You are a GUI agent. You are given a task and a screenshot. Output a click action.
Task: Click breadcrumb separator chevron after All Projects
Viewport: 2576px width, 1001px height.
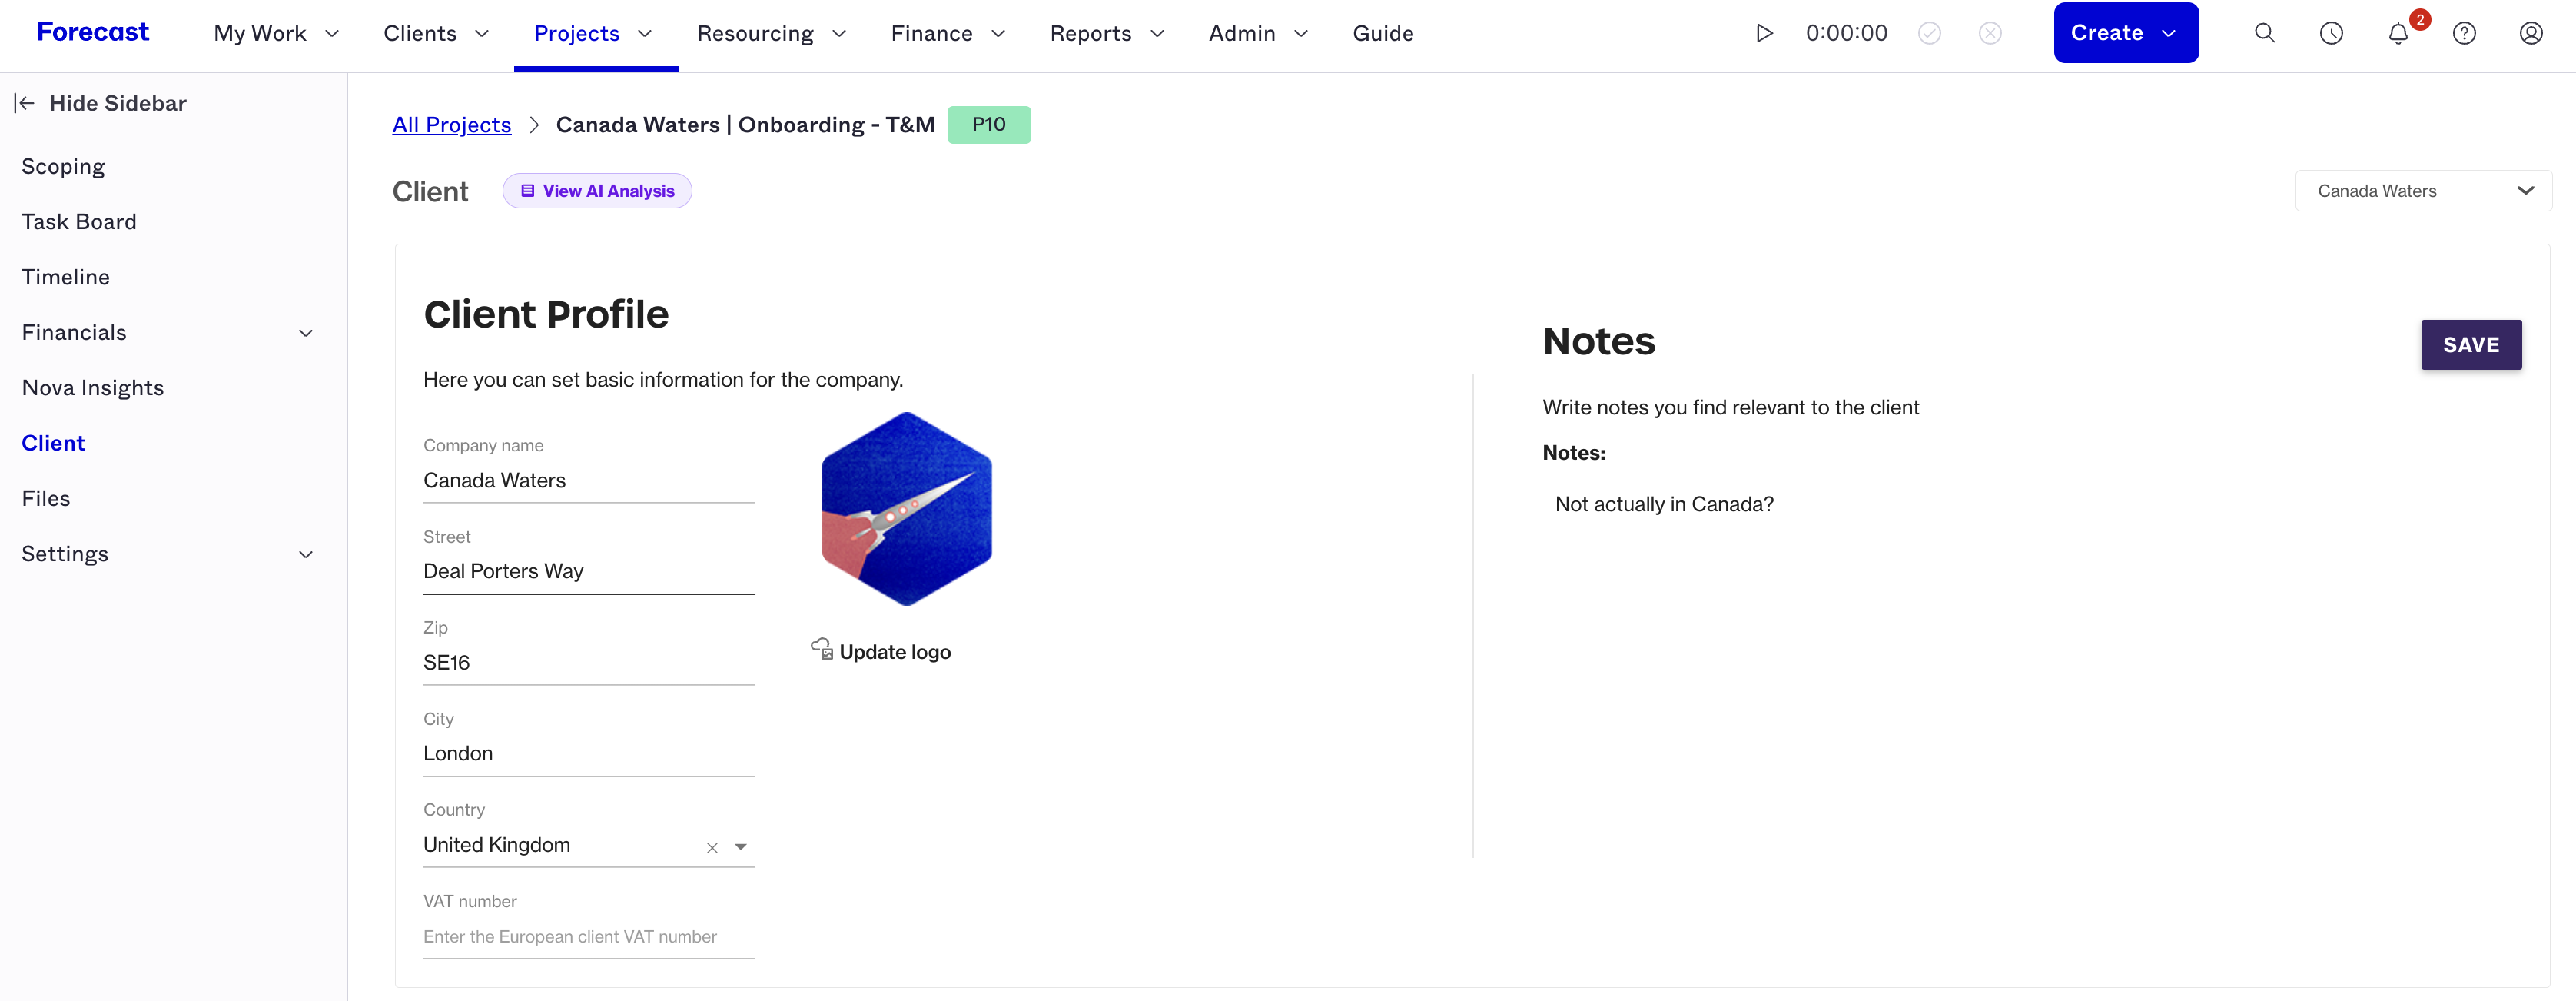[534, 125]
